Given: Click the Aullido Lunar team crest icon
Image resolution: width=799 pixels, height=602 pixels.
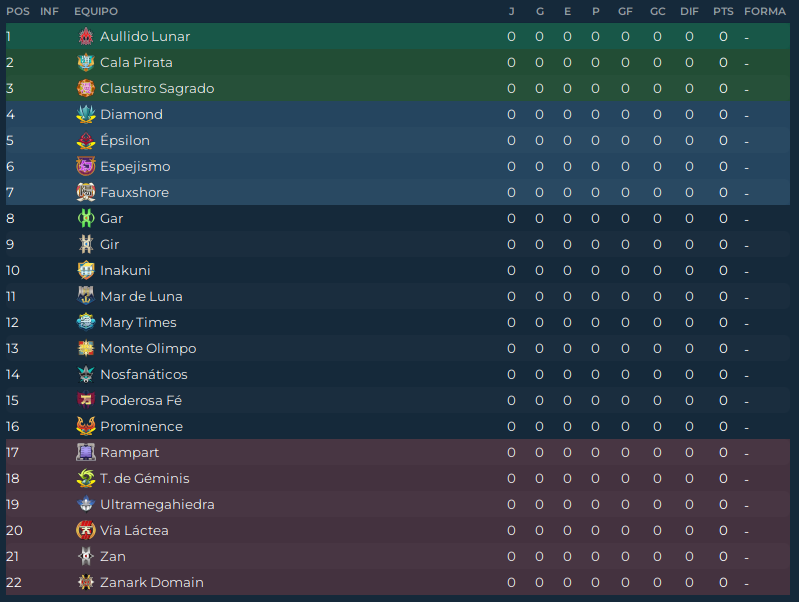Looking at the screenshot, I should (86, 37).
